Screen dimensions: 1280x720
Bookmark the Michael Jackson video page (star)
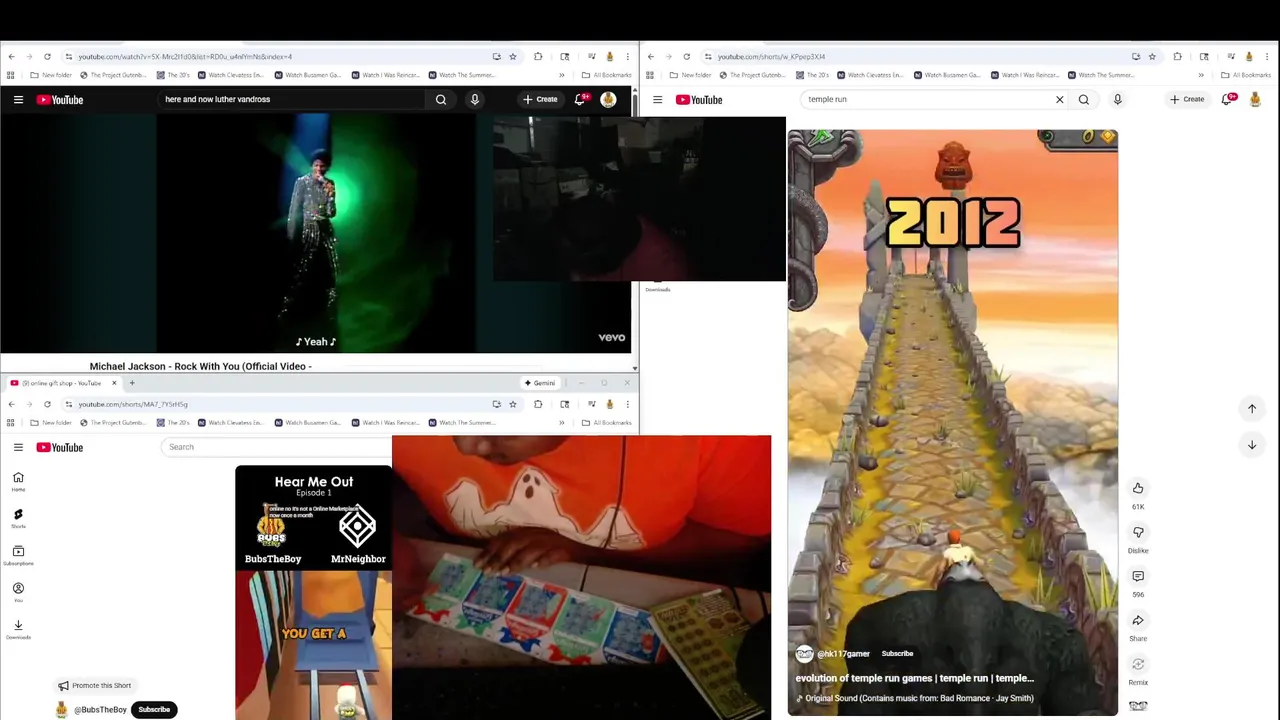(513, 56)
